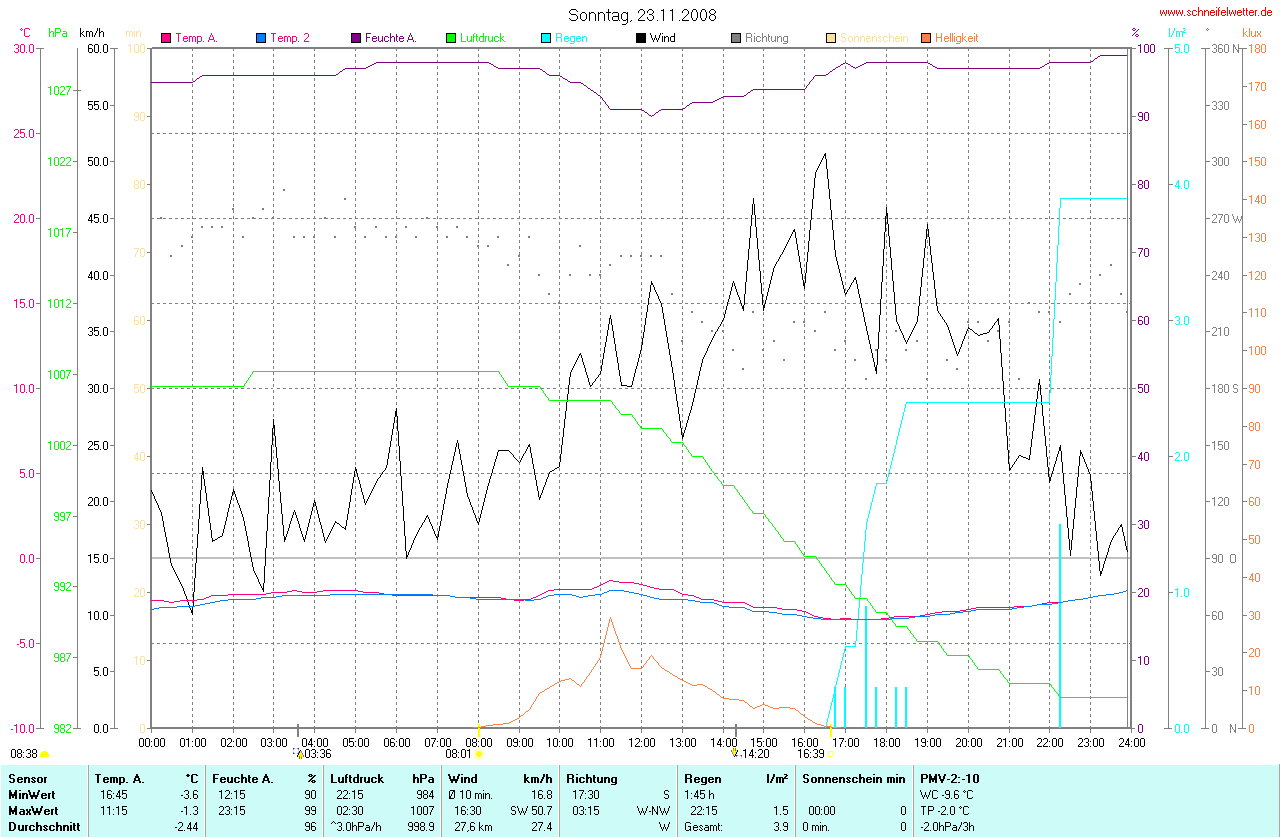Click the green Luftdruck legend swatch
1280x837 pixels.
(451, 38)
